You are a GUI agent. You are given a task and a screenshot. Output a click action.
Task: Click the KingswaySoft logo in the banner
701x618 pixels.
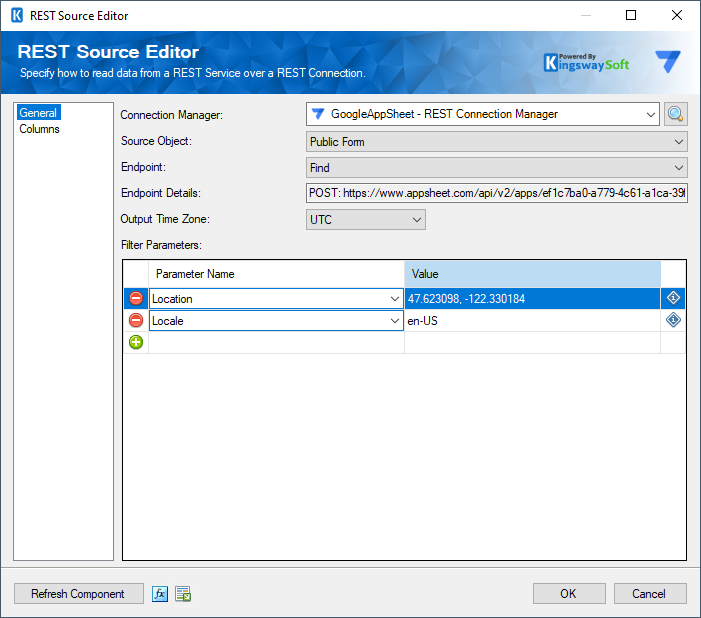(x=586, y=63)
